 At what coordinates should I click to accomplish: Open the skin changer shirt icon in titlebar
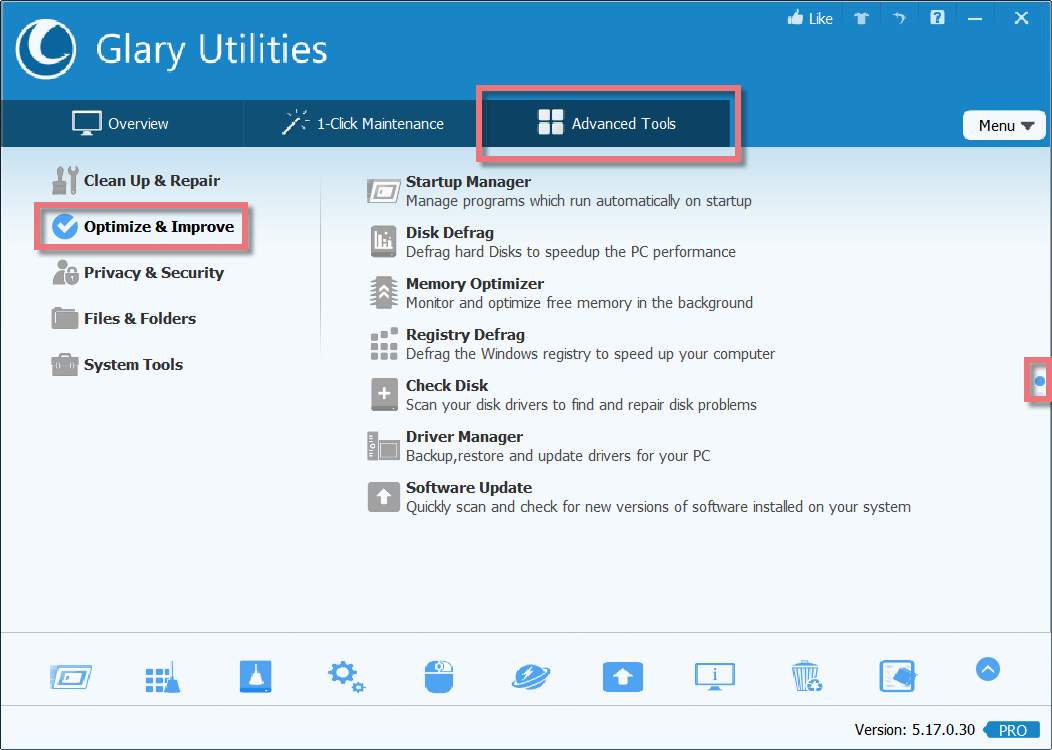pos(861,17)
